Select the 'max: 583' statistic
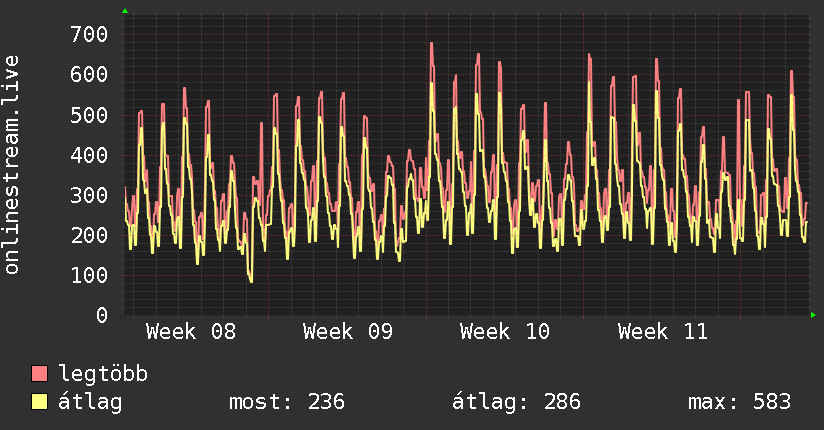824x430 pixels. pyautogui.click(x=739, y=402)
